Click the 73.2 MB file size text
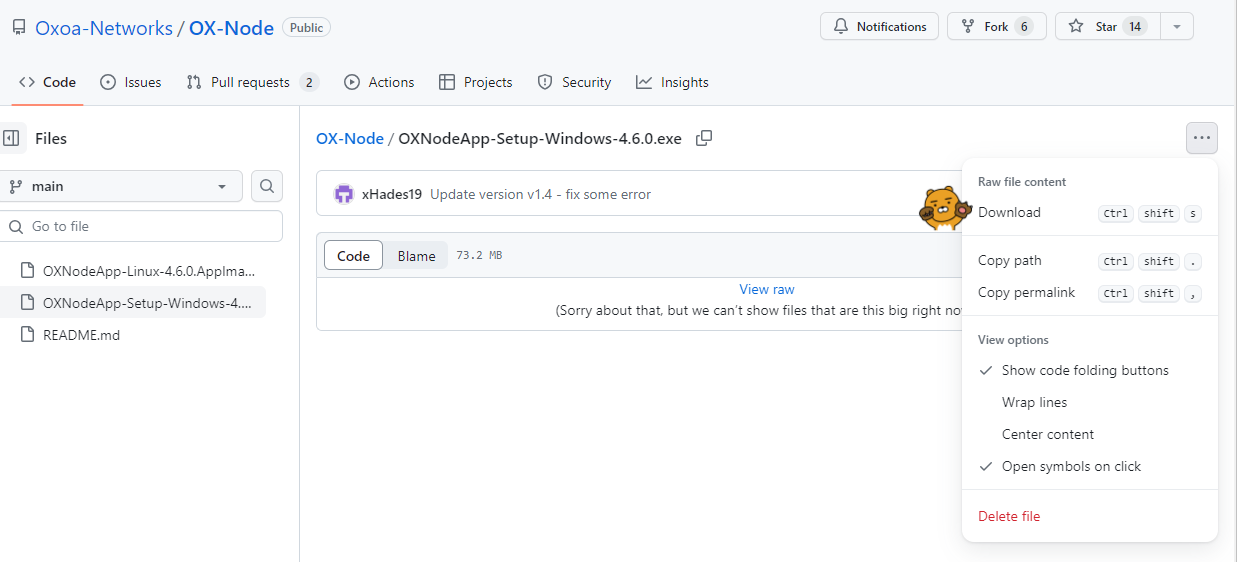The height and width of the screenshot is (562, 1237). (479, 256)
